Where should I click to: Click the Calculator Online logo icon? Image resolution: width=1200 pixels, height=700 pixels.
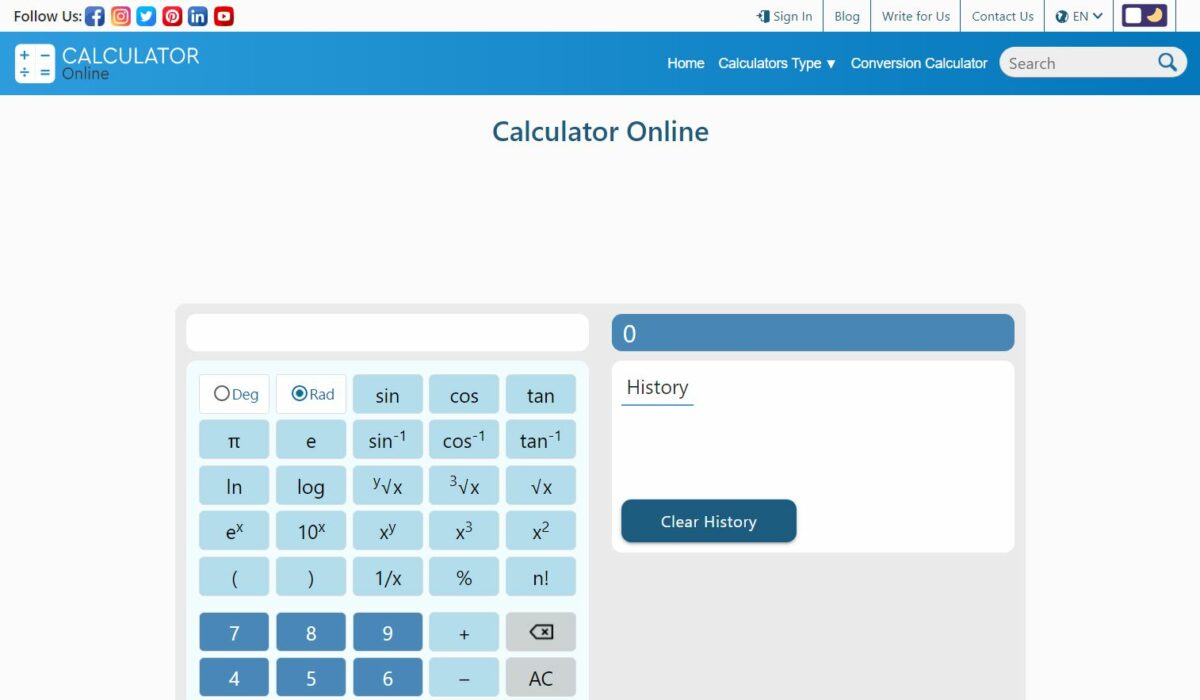34,62
